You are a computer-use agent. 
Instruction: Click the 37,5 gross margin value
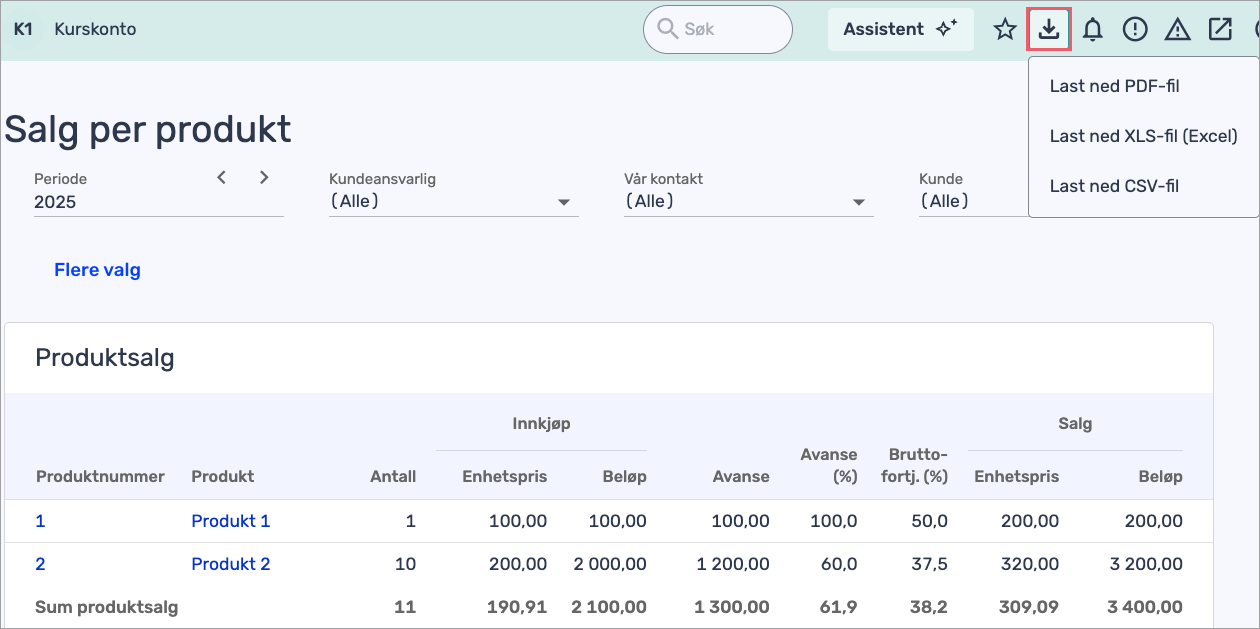[x=930, y=564]
